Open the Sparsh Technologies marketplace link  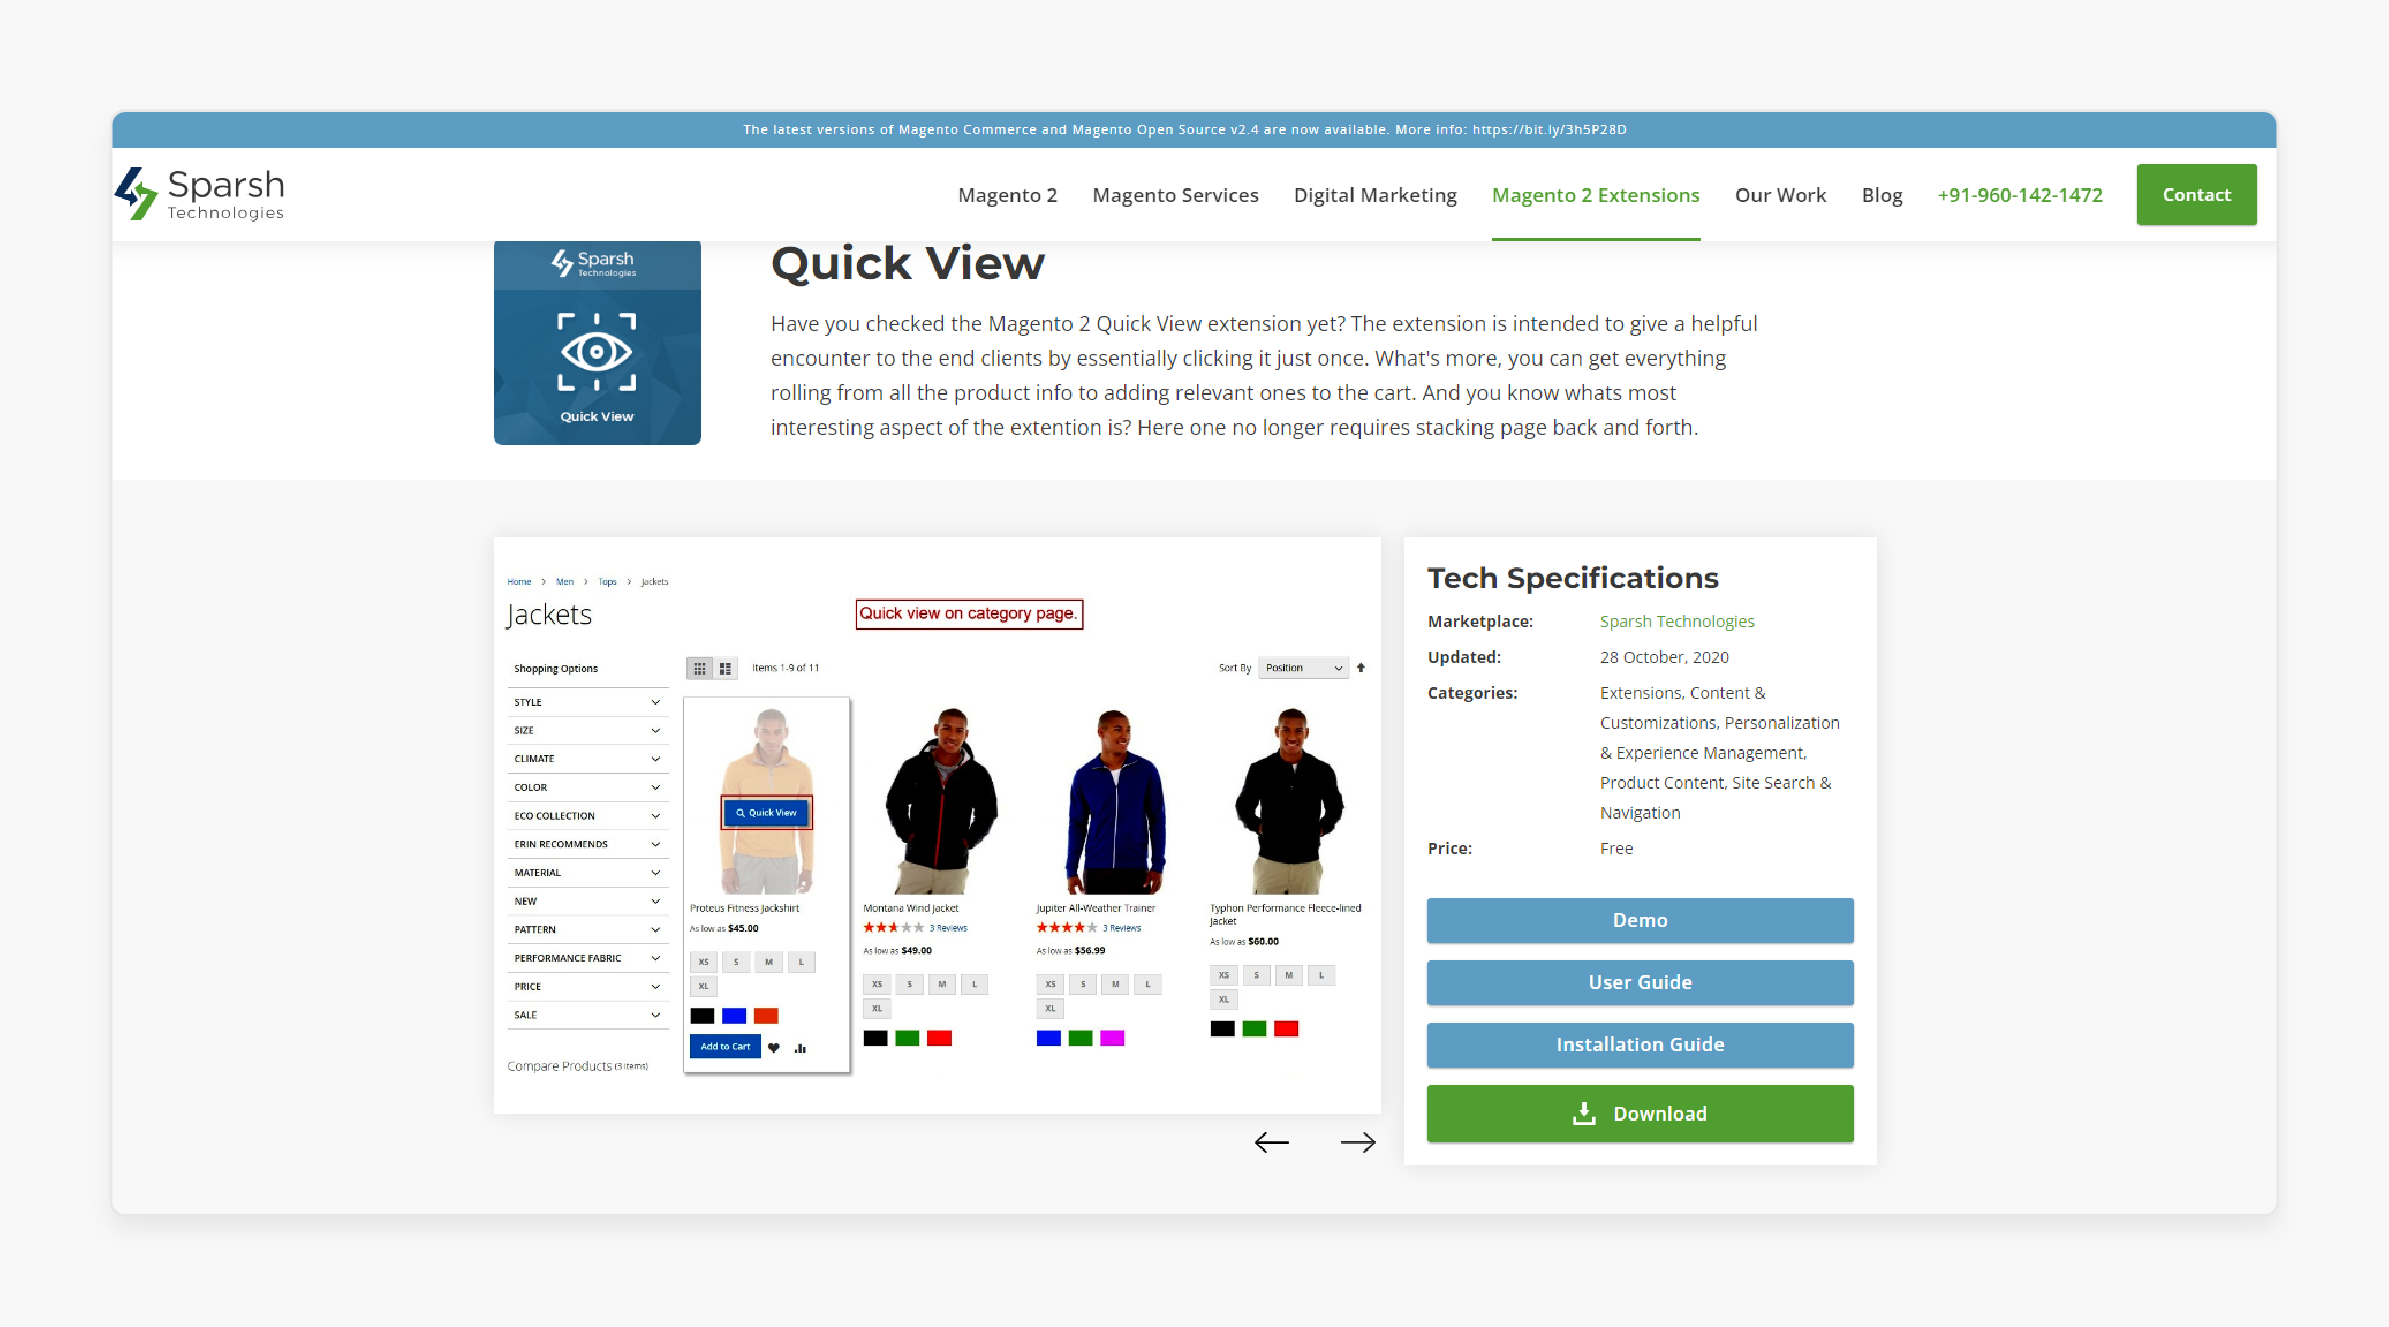click(1677, 621)
